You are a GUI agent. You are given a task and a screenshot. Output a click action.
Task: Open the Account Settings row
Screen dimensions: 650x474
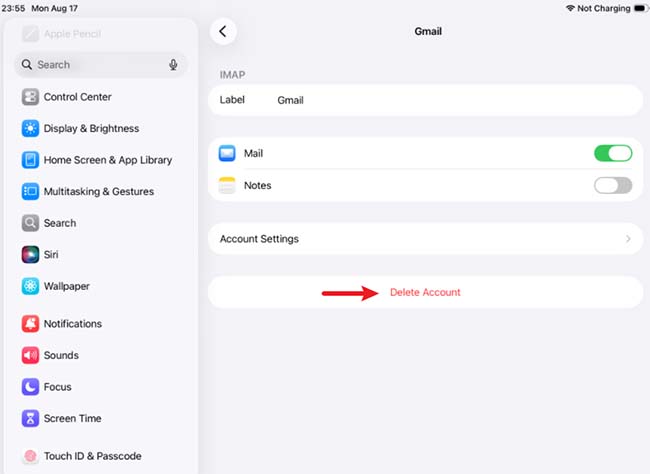click(425, 239)
